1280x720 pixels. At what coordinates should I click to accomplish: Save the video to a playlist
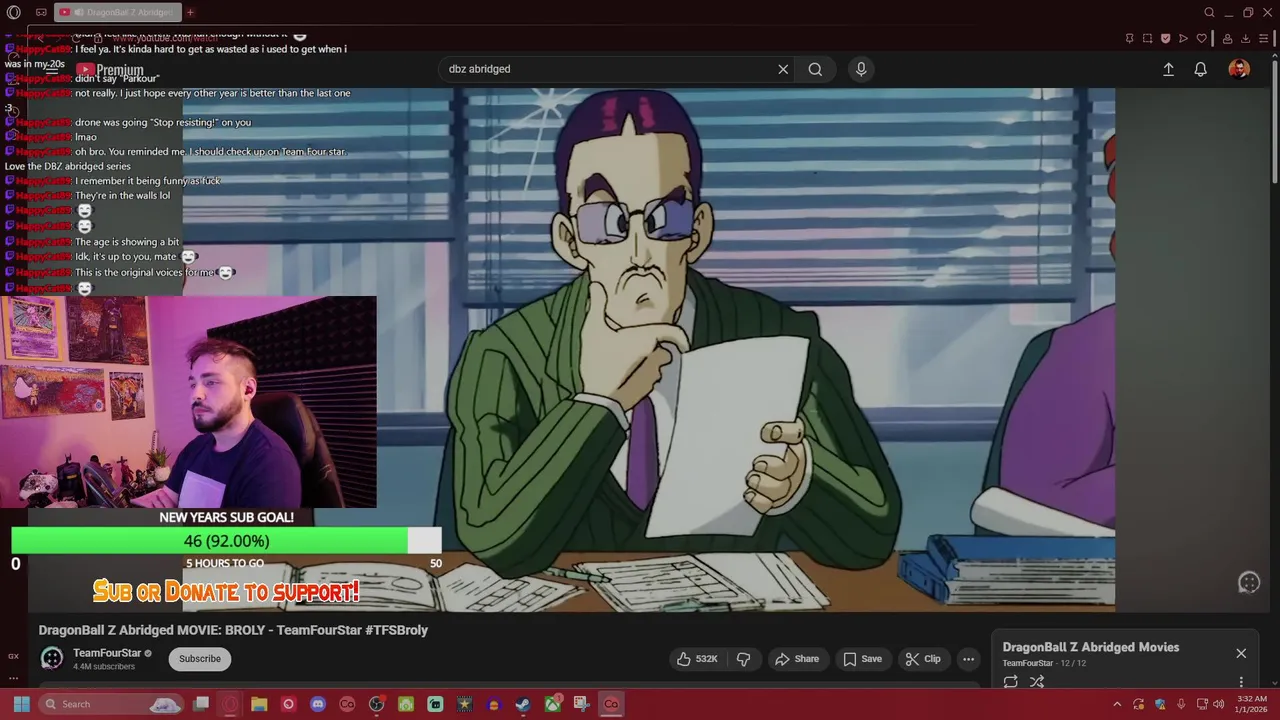pyautogui.click(x=862, y=659)
